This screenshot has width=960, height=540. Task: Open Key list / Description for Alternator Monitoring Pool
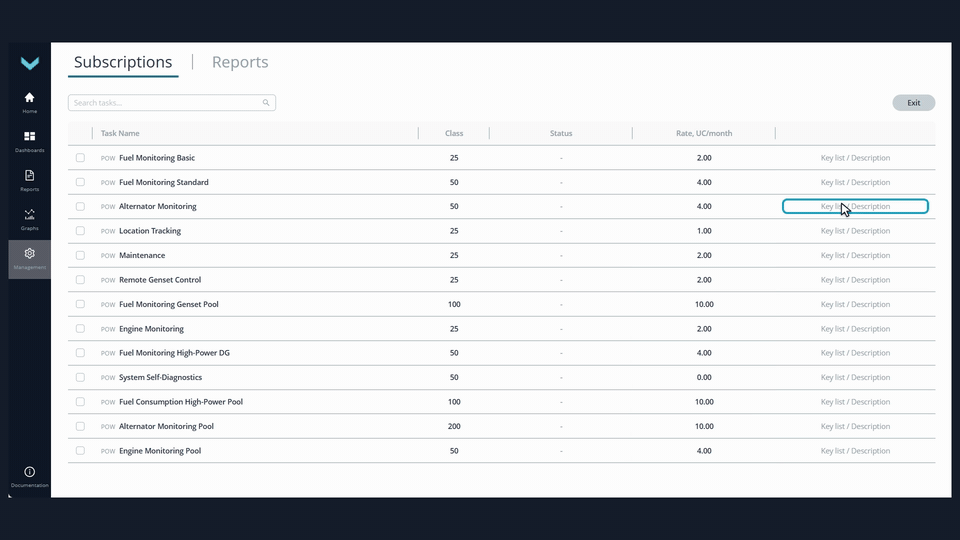click(855, 426)
